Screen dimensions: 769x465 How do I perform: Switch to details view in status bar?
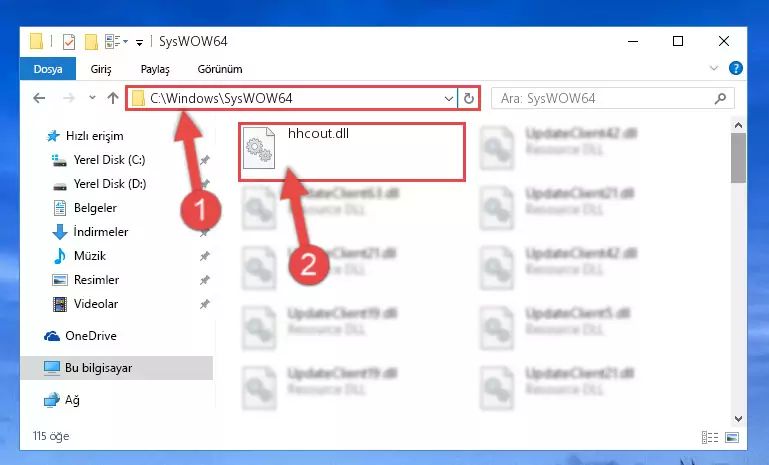coord(710,437)
